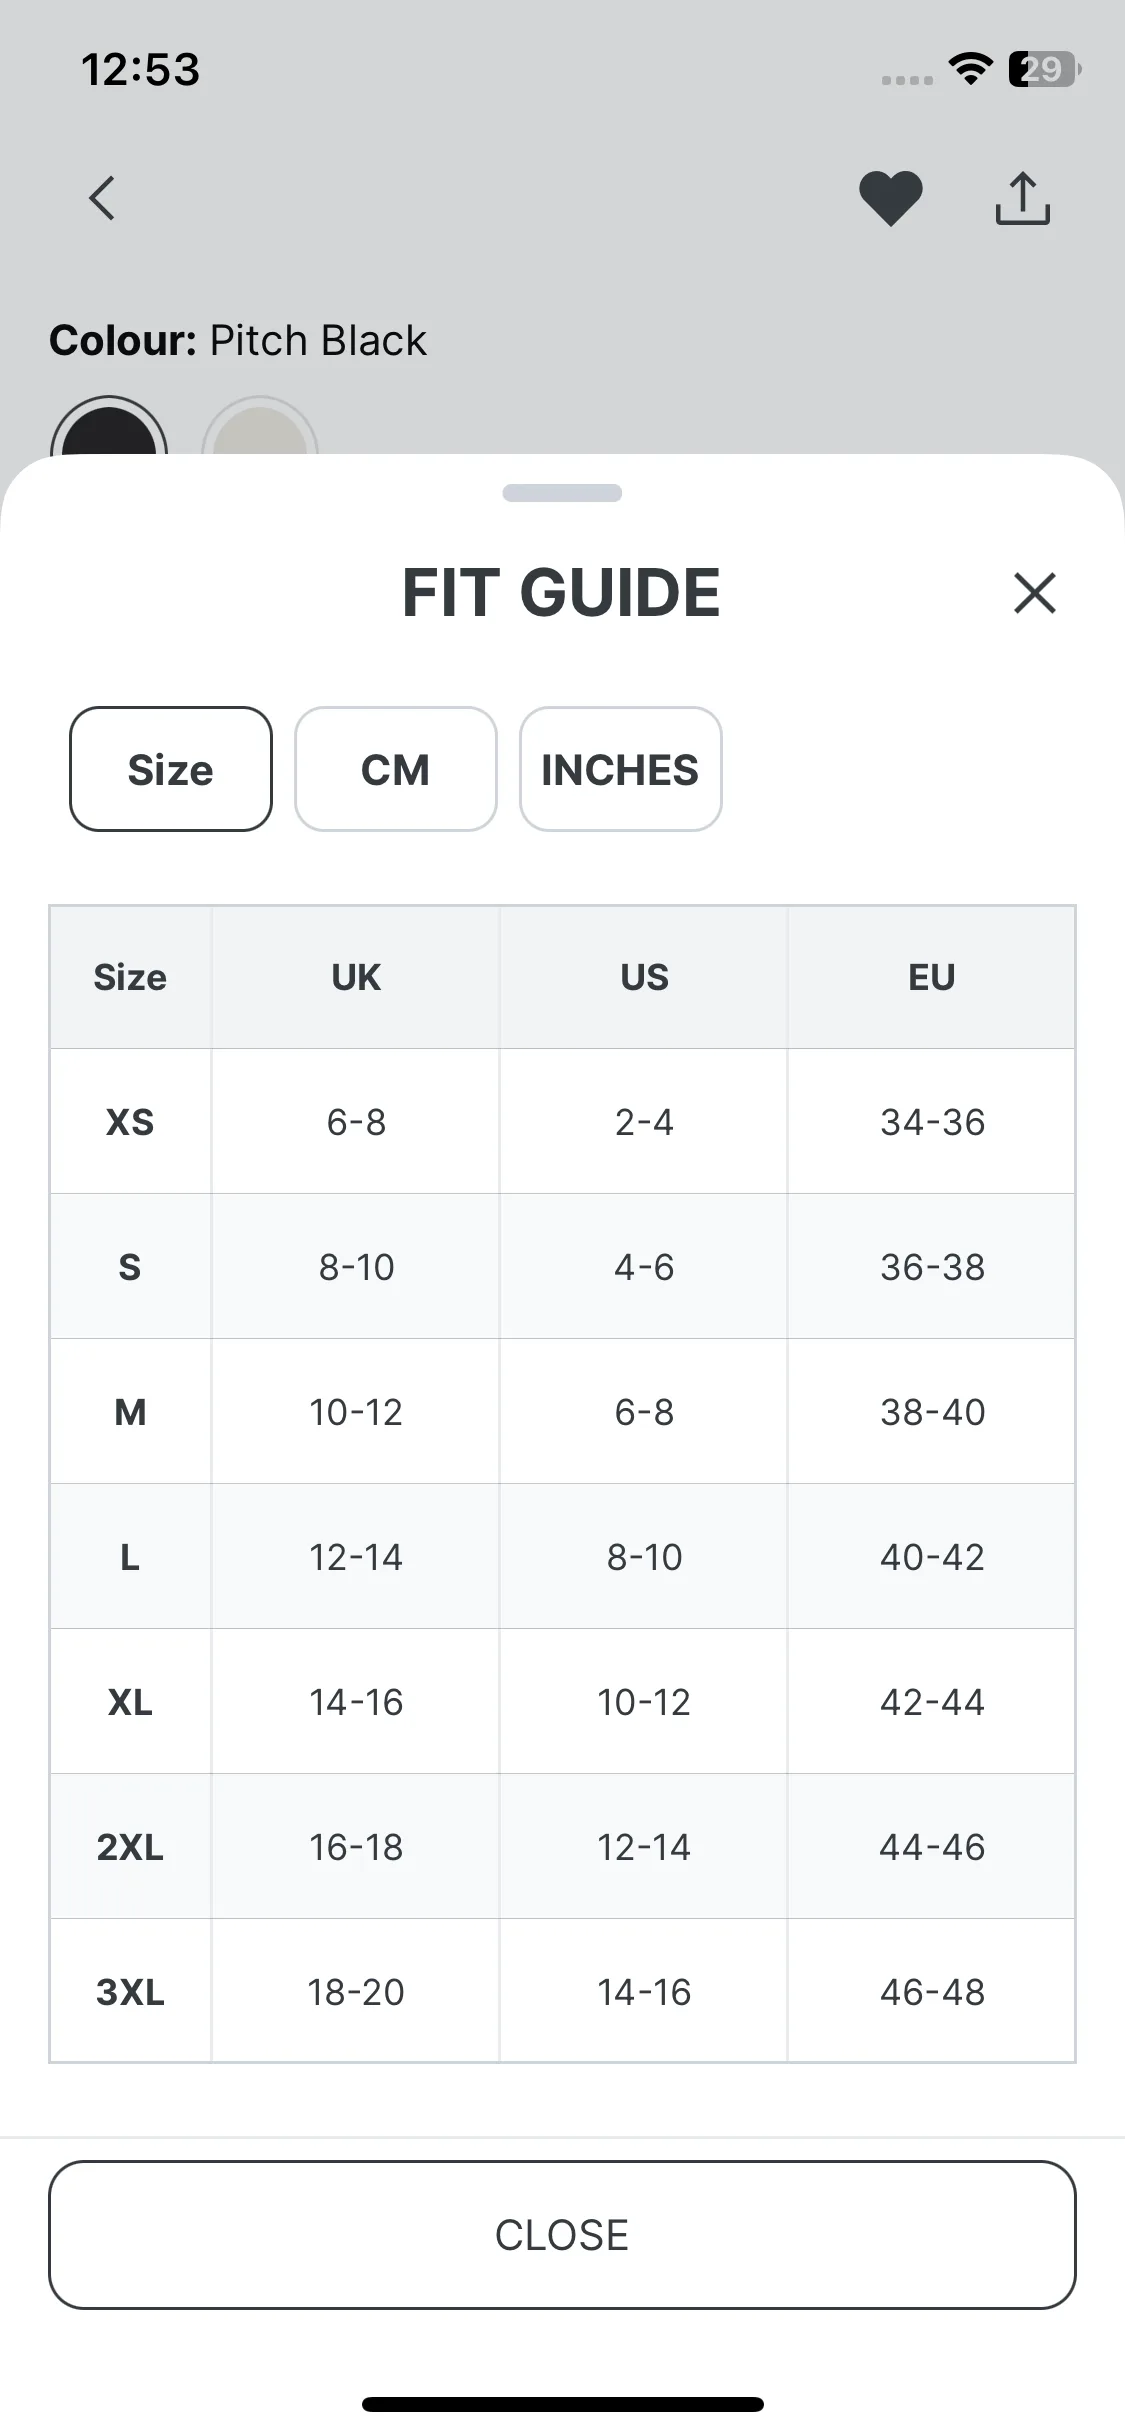Switch to the INCHES tab
Viewport: 1125px width, 2436px height.
click(x=621, y=769)
